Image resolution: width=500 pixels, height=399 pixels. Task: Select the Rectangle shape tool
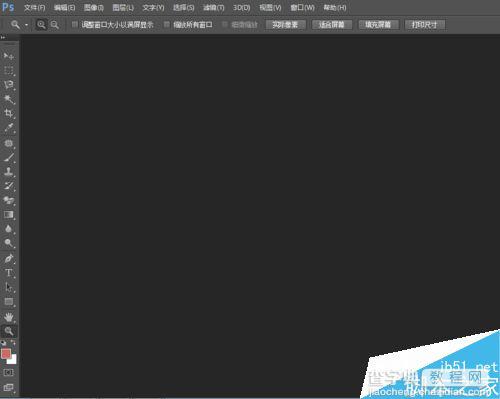(x=9, y=302)
